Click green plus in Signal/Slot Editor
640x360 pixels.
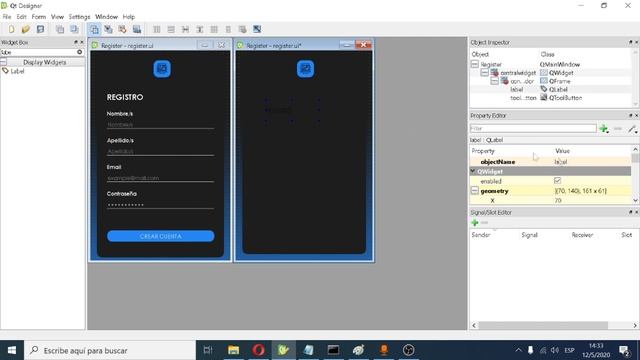click(x=475, y=223)
